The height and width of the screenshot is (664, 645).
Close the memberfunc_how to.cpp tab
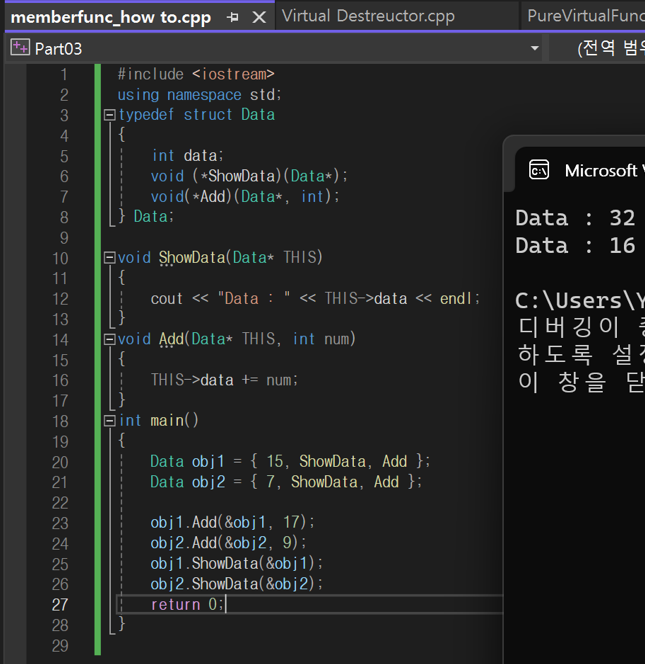[x=259, y=17]
